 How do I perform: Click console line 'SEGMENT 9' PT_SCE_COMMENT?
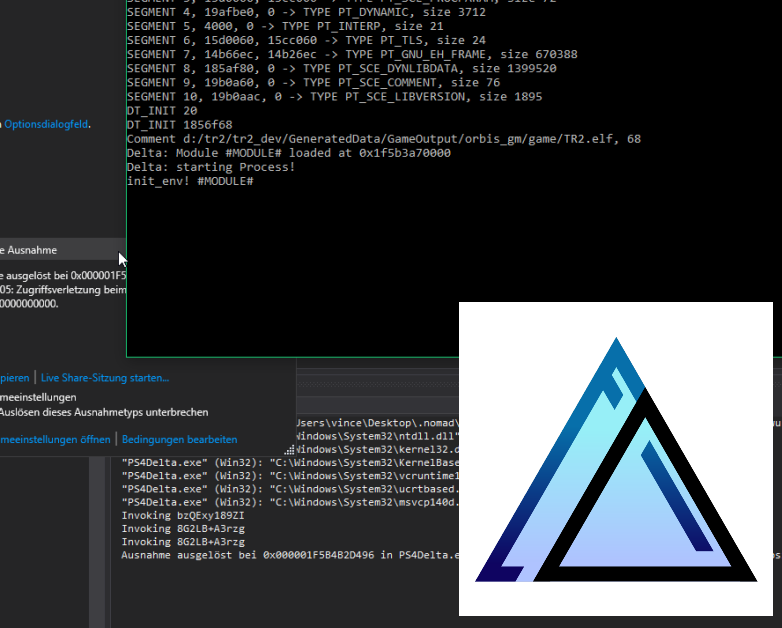(313, 82)
